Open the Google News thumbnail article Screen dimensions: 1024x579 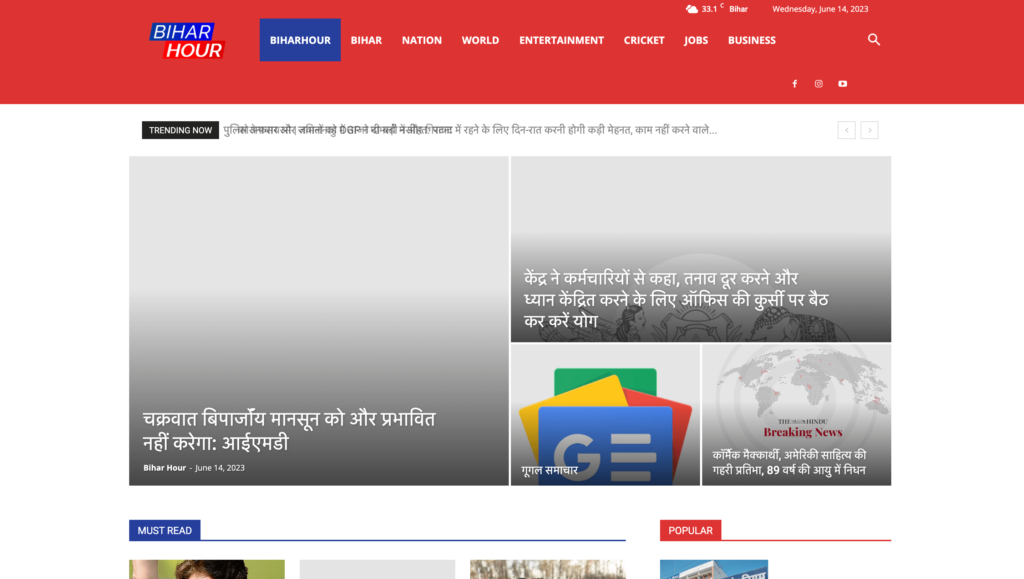point(605,415)
